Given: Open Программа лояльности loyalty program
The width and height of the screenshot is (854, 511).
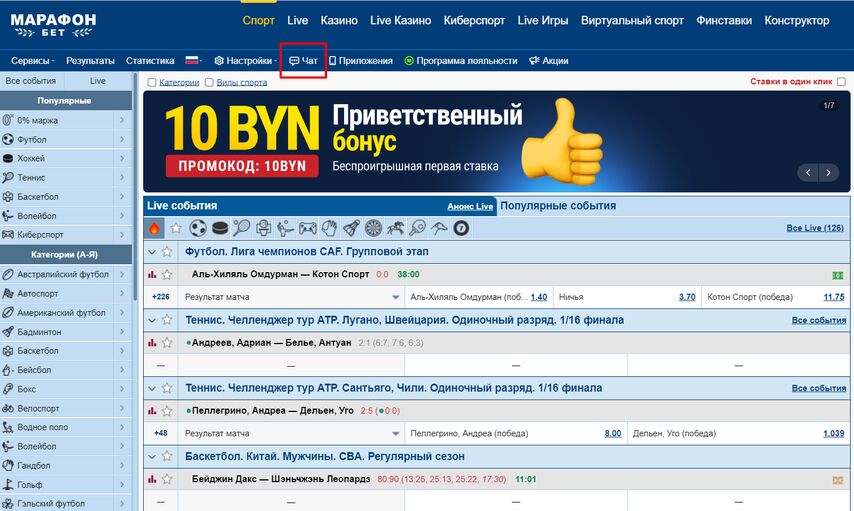Looking at the screenshot, I should 461,60.
